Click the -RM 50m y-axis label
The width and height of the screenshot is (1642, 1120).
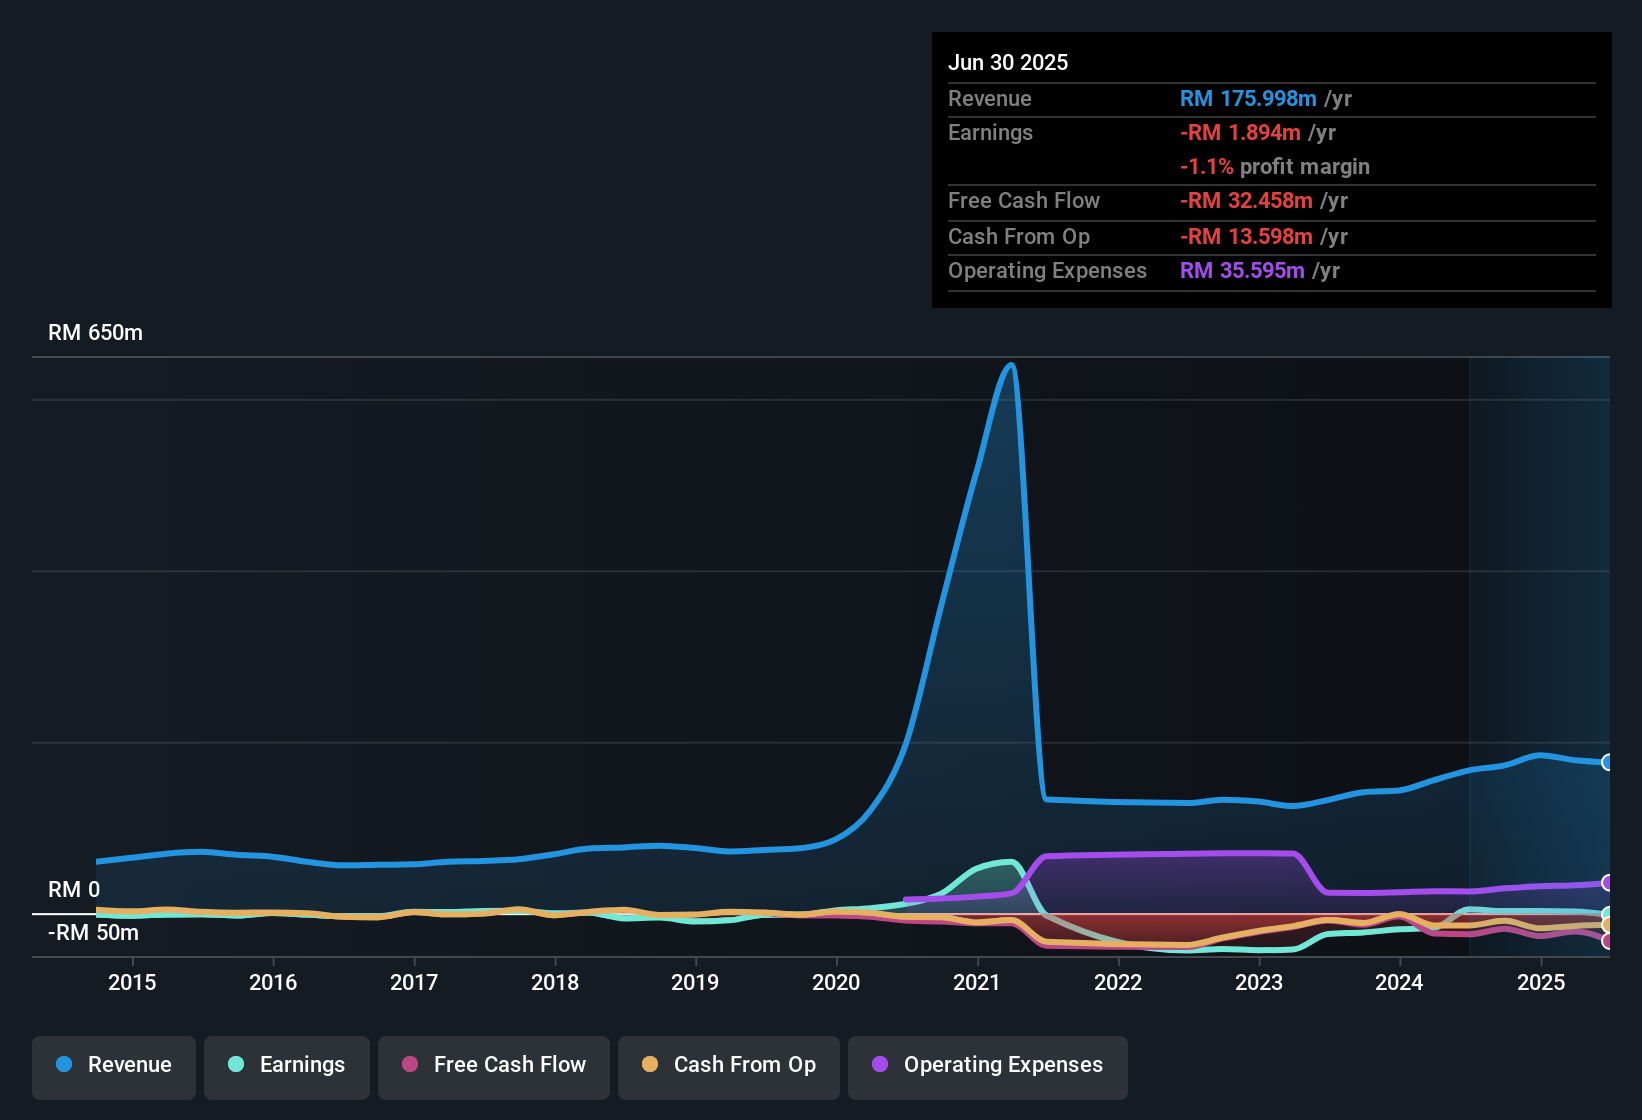pos(93,933)
